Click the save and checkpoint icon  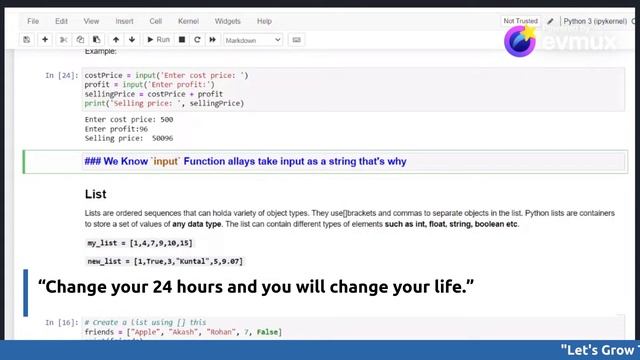tap(27, 40)
